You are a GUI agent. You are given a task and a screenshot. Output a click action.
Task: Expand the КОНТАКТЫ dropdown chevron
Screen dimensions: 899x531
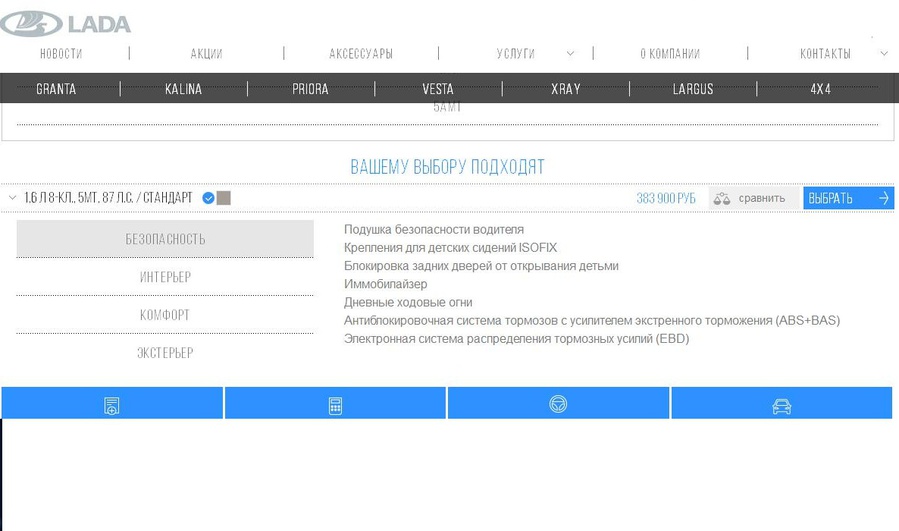coord(884,53)
